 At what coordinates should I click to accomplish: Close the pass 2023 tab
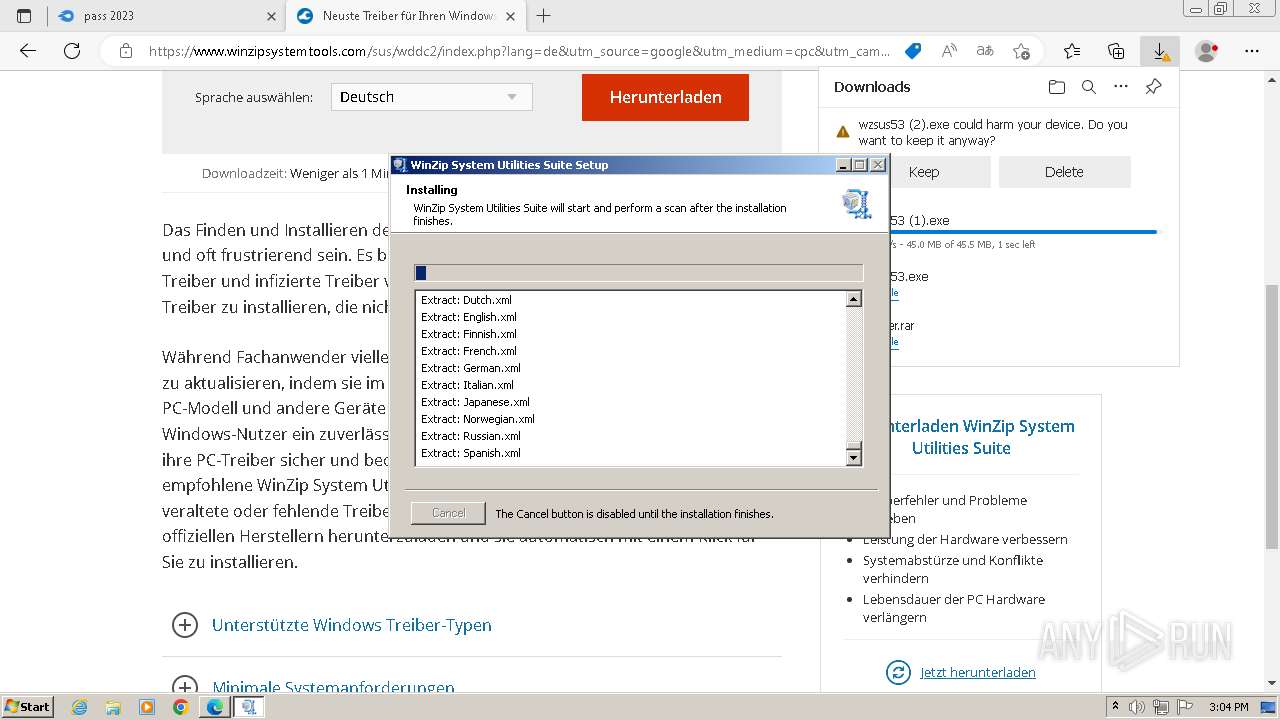(272, 16)
